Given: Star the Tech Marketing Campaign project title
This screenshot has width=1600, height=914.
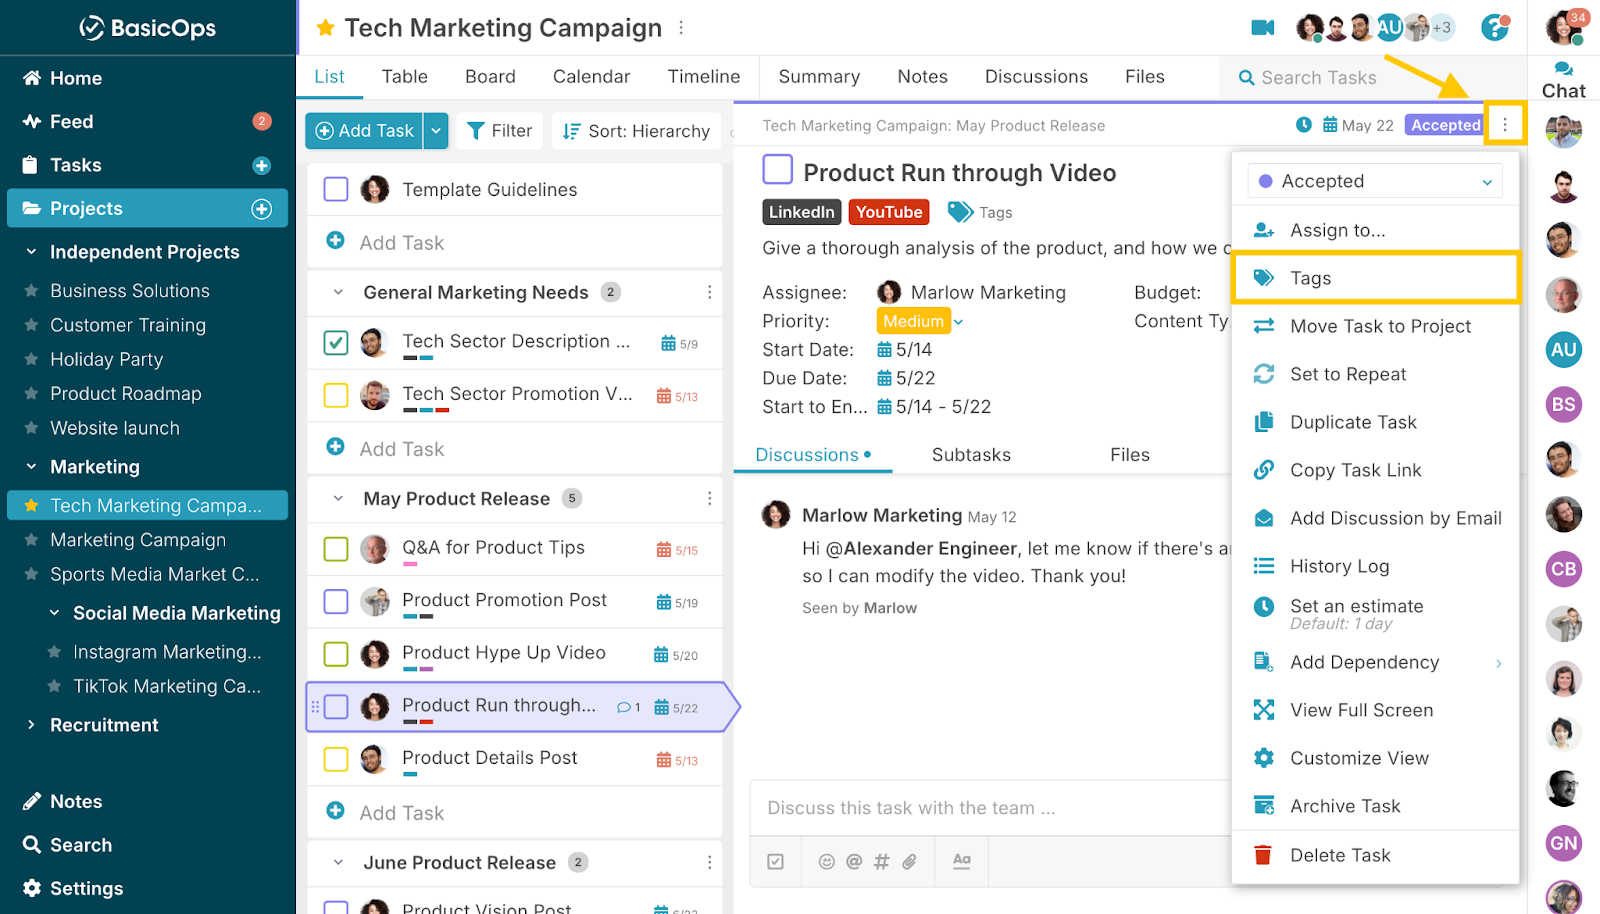Looking at the screenshot, I should 325,28.
